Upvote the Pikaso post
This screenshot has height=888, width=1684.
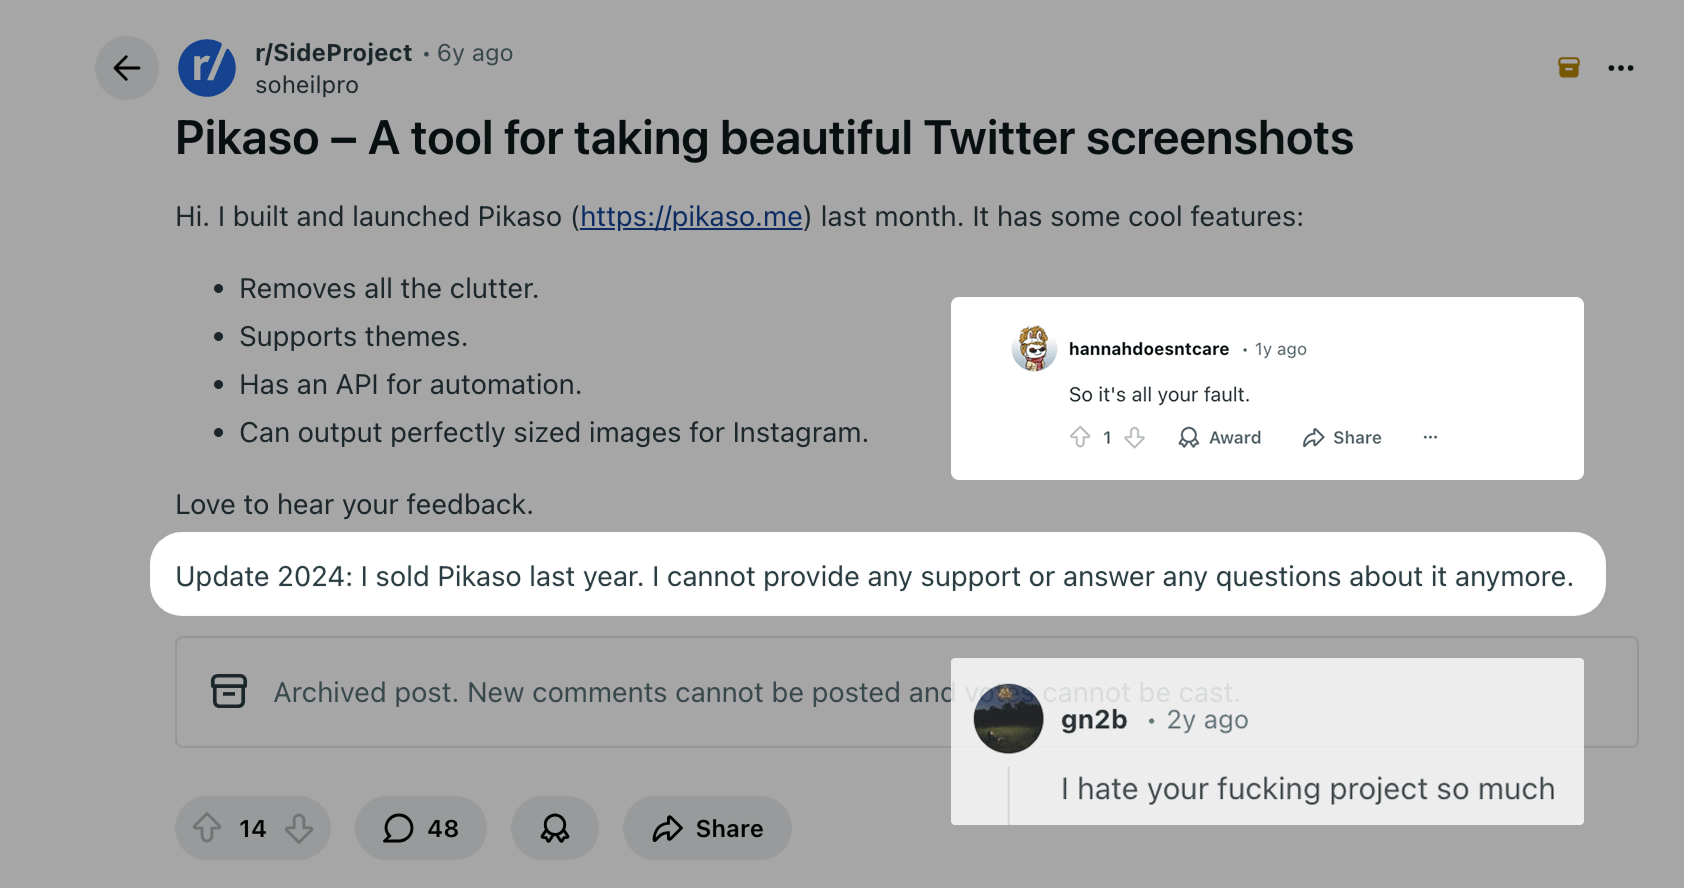pos(207,828)
